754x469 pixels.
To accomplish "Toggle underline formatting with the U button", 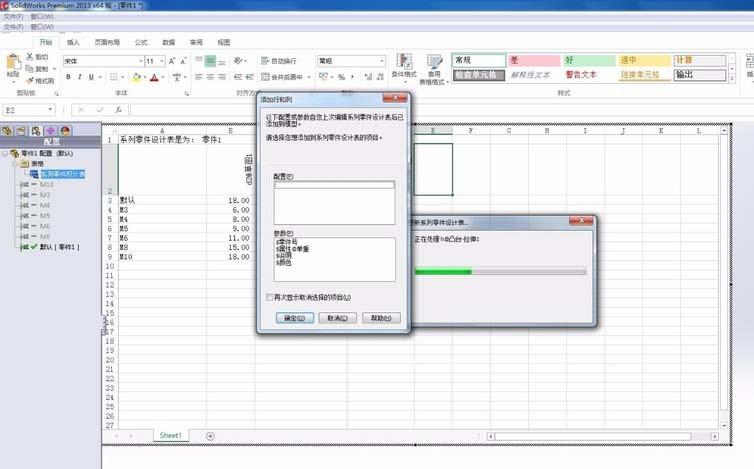I will tap(90, 77).
